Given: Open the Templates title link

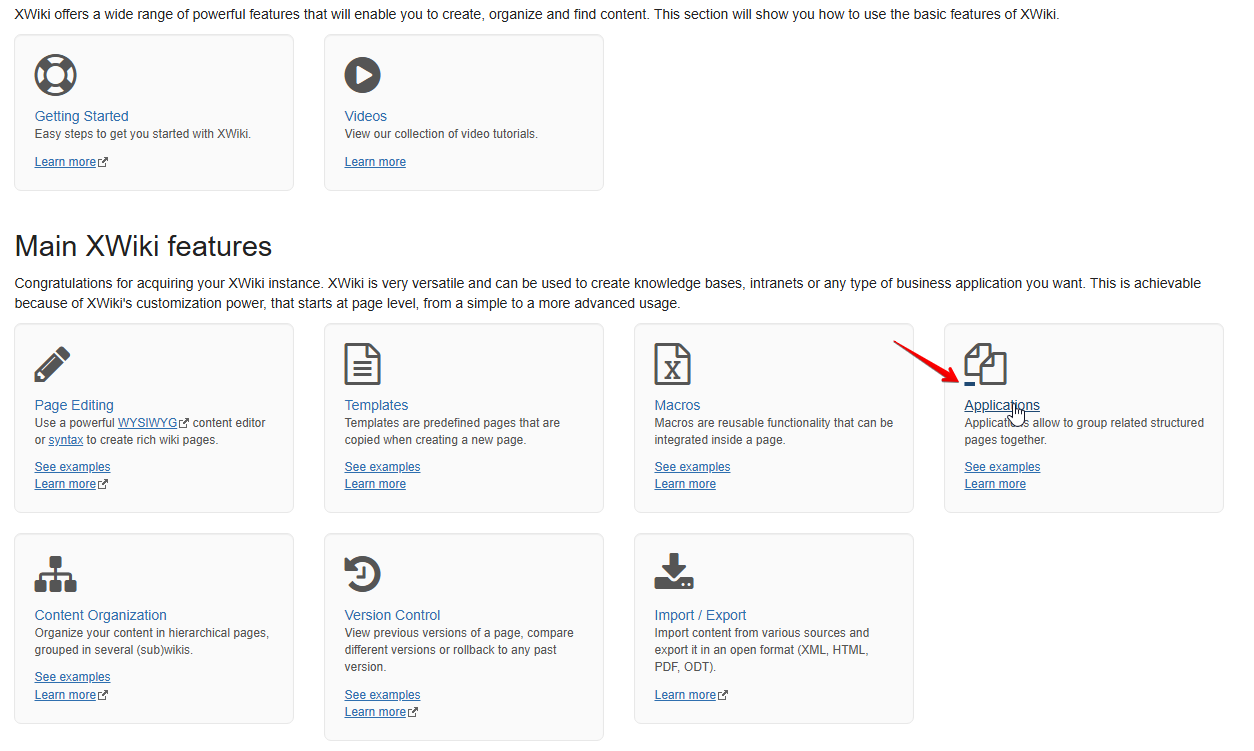Looking at the screenshot, I should click(377, 405).
